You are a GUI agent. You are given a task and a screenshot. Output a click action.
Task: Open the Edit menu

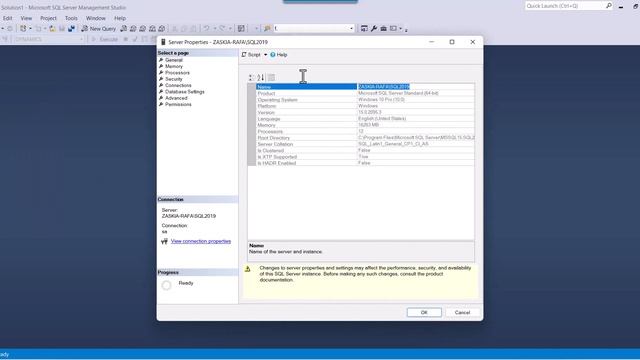pyautogui.click(x=7, y=18)
